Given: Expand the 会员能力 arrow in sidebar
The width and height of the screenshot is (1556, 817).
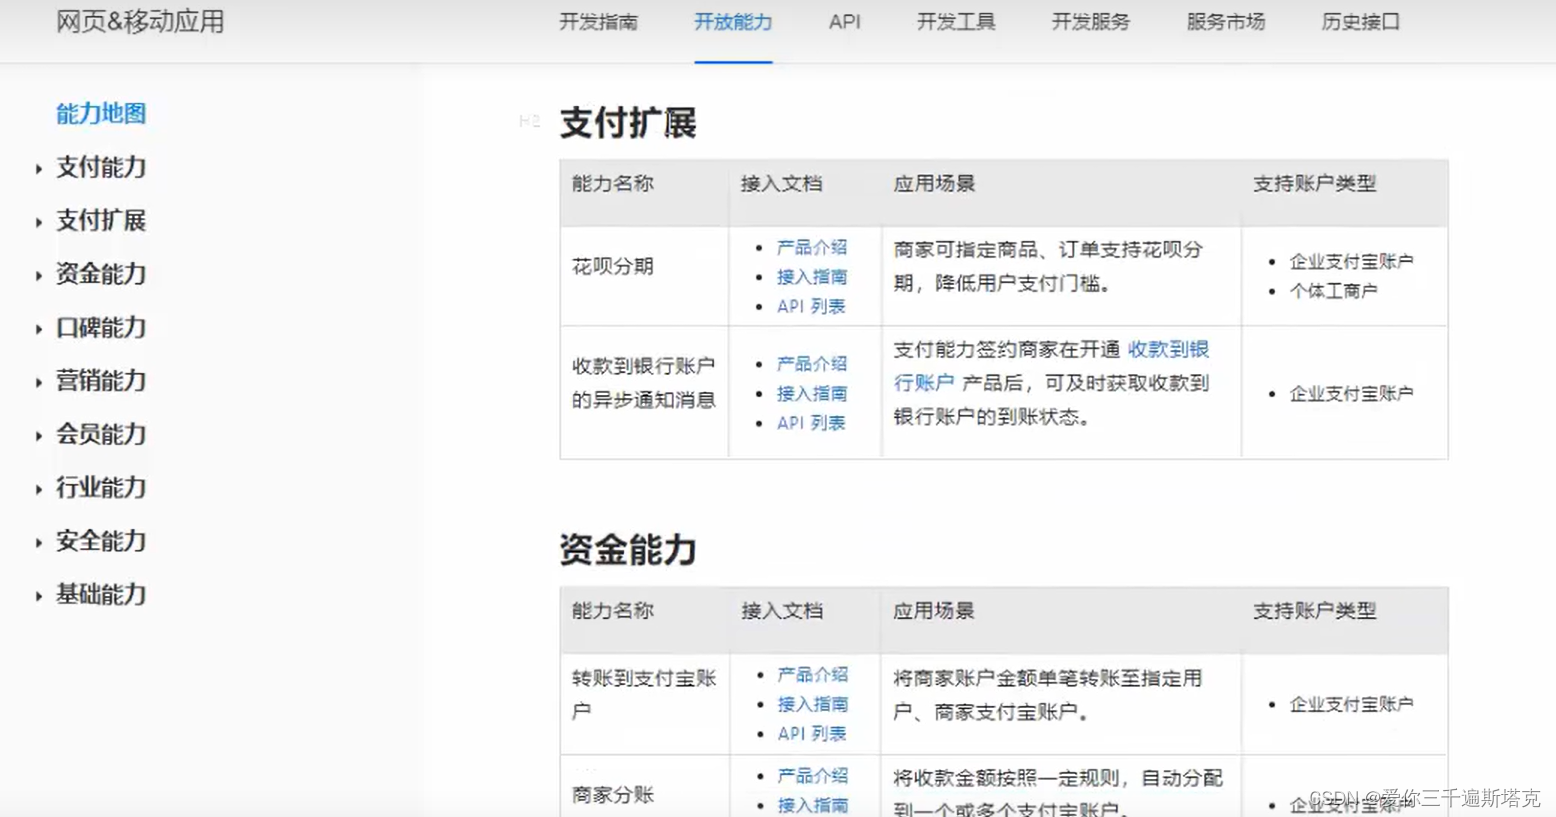Looking at the screenshot, I should click(x=38, y=436).
